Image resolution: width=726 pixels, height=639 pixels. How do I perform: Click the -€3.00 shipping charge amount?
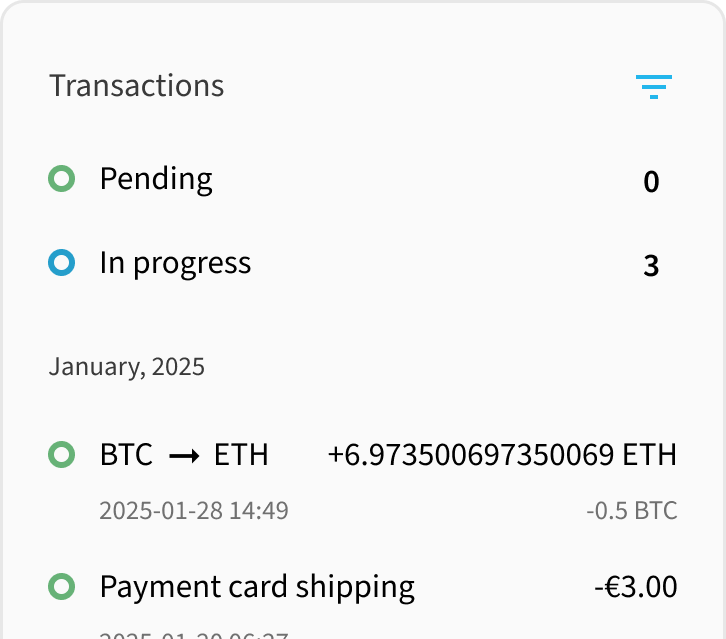coord(636,587)
